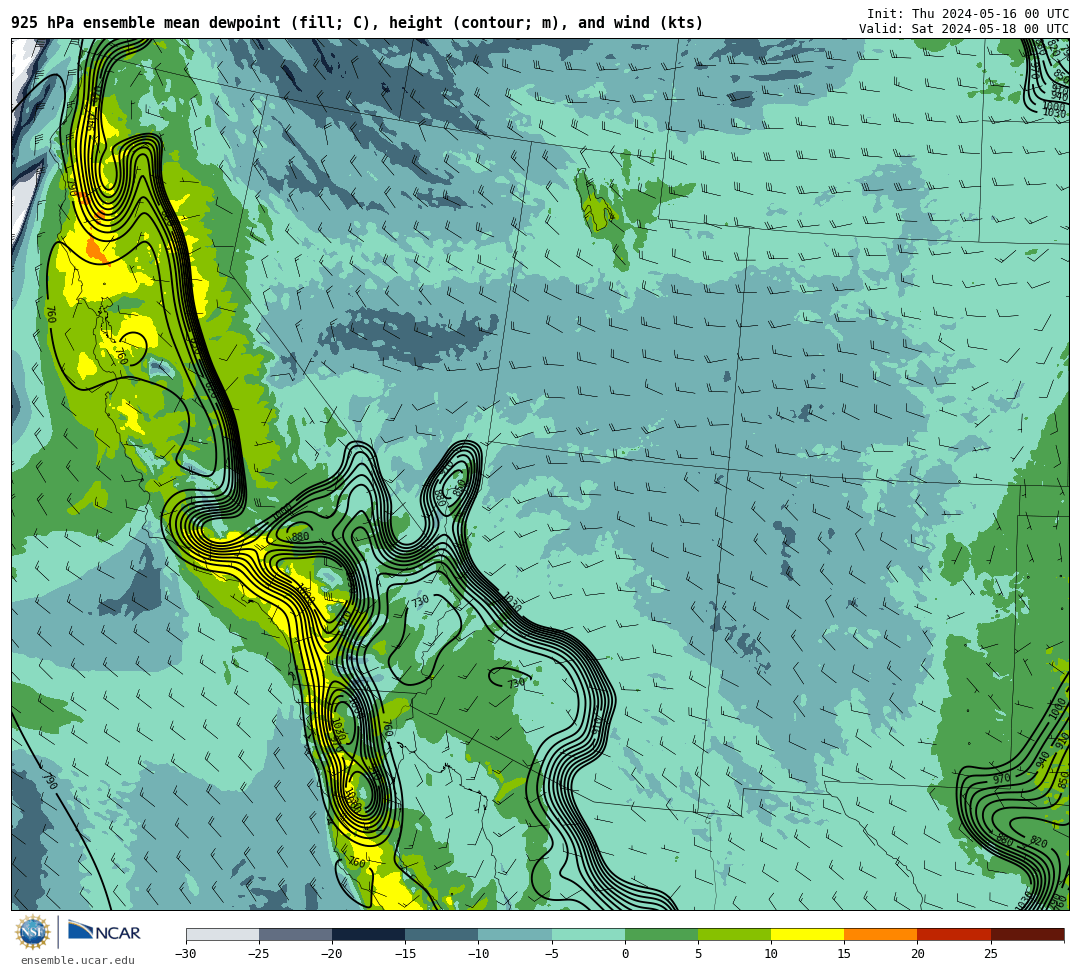
Task: Click the -30 colorbar tick label
Action: [x=186, y=954]
